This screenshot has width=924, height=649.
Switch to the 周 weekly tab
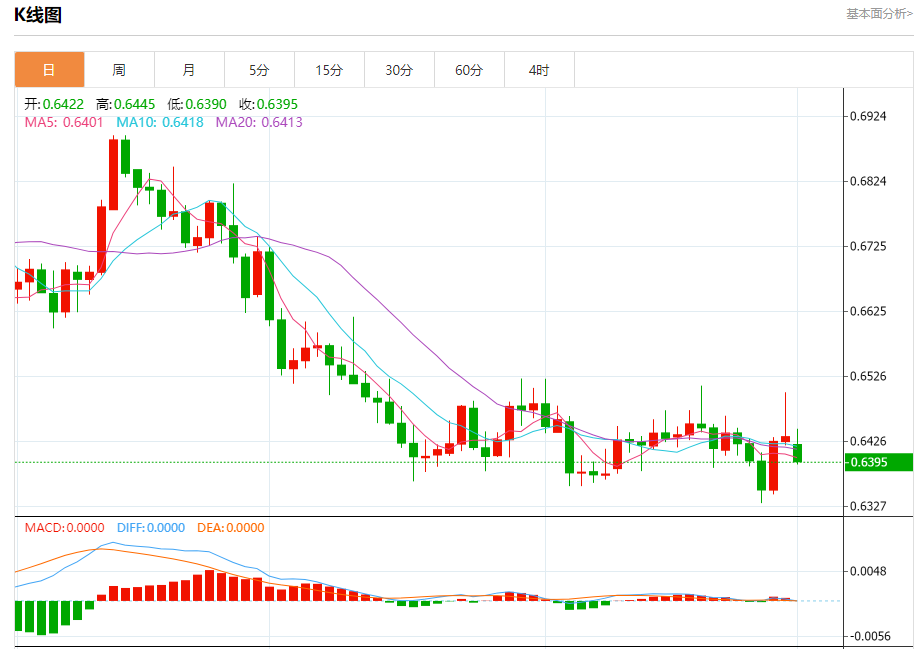[119, 70]
